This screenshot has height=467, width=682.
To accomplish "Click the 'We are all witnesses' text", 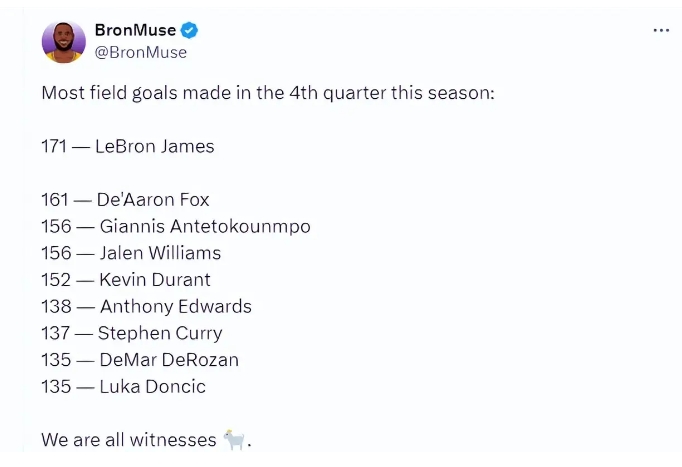I will [129, 440].
